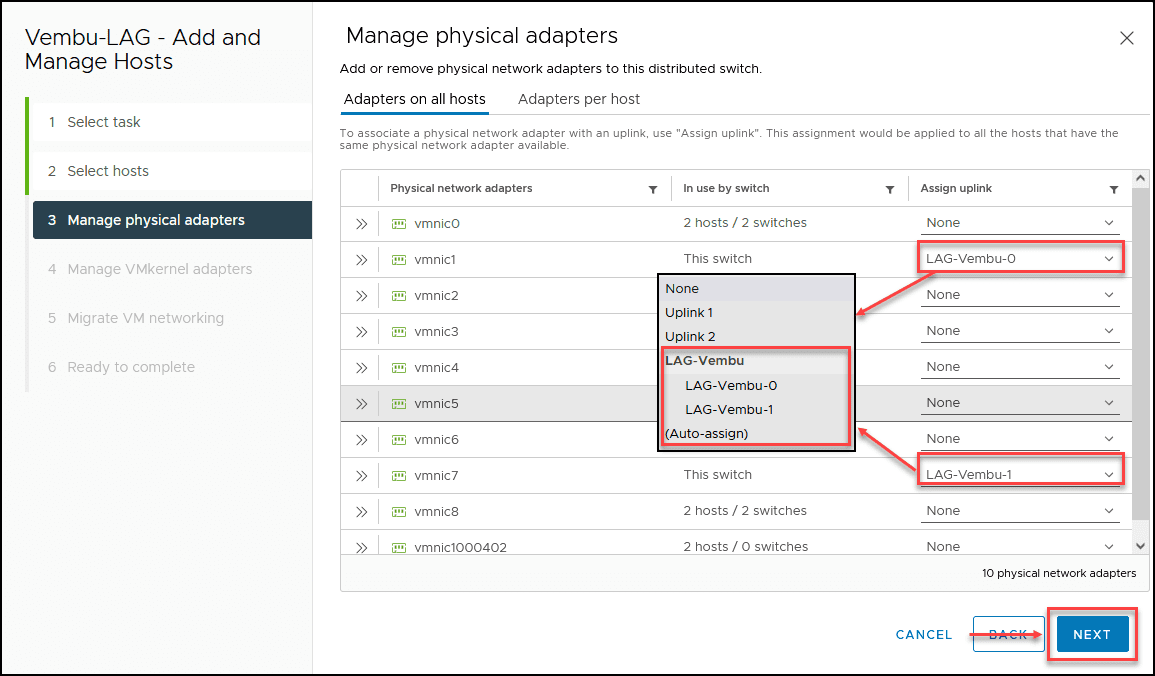This screenshot has width=1155, height=676.
Task: Switch to Adapters per host tab
Action: coord(579,99)
